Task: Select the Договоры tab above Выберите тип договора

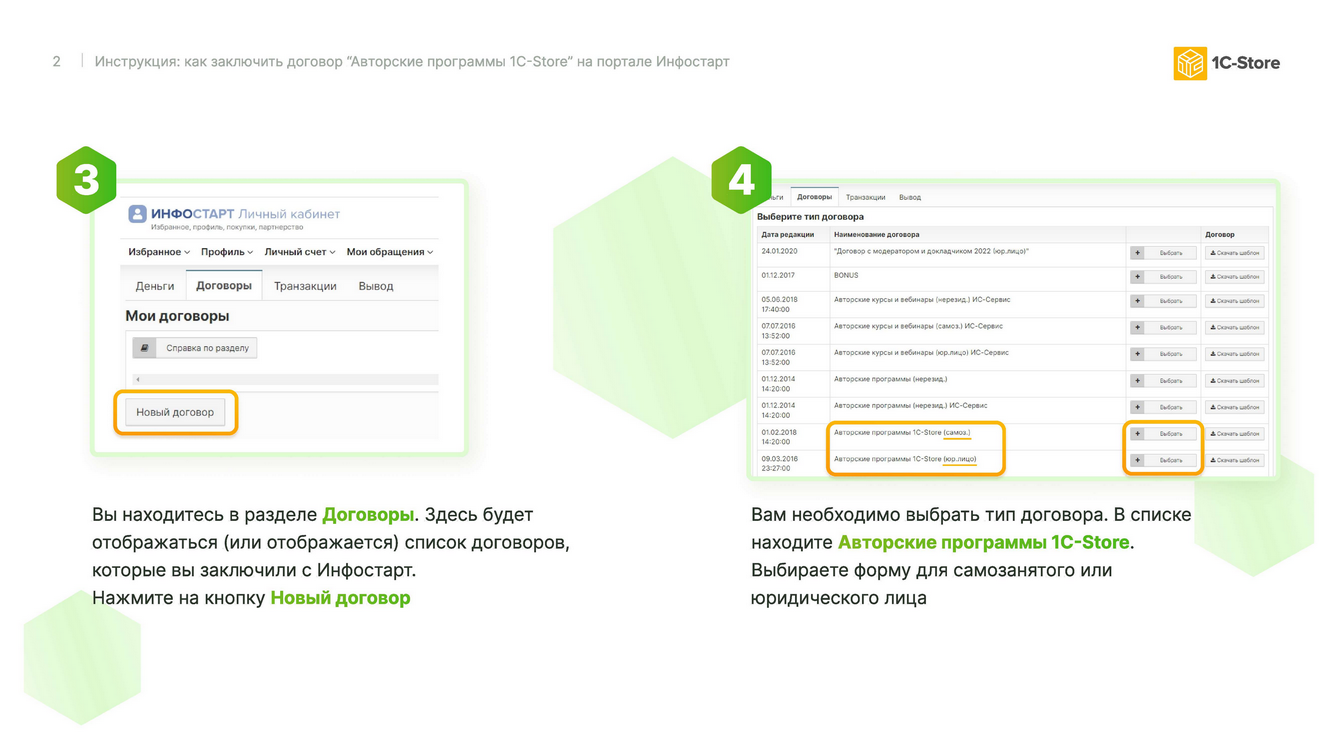Action: [814, 197]
